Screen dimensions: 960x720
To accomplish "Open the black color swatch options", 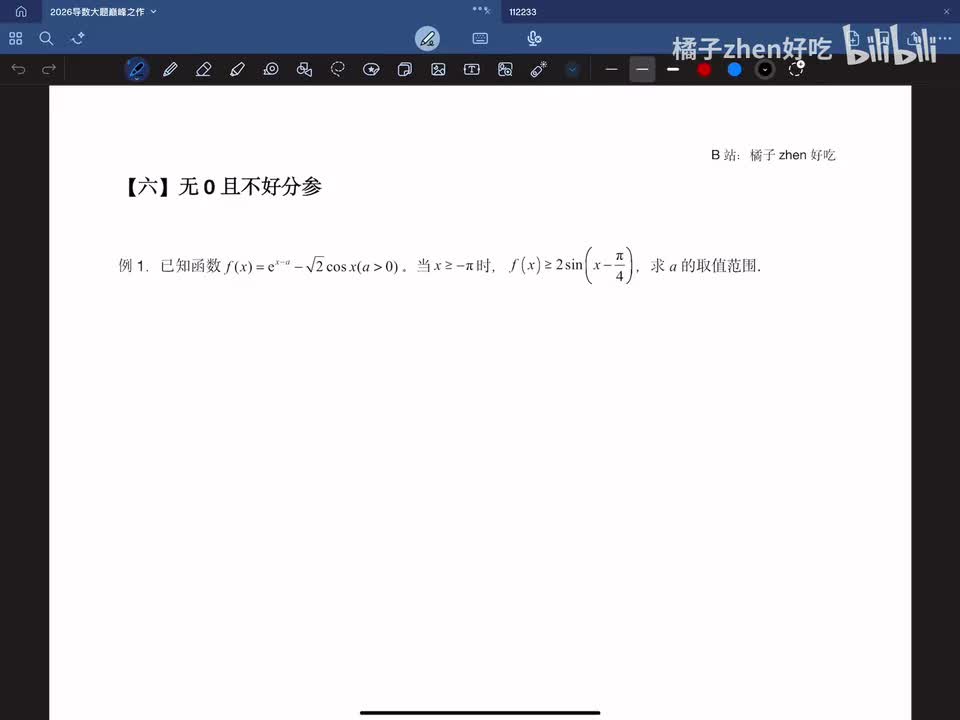I will click(765, 69).
